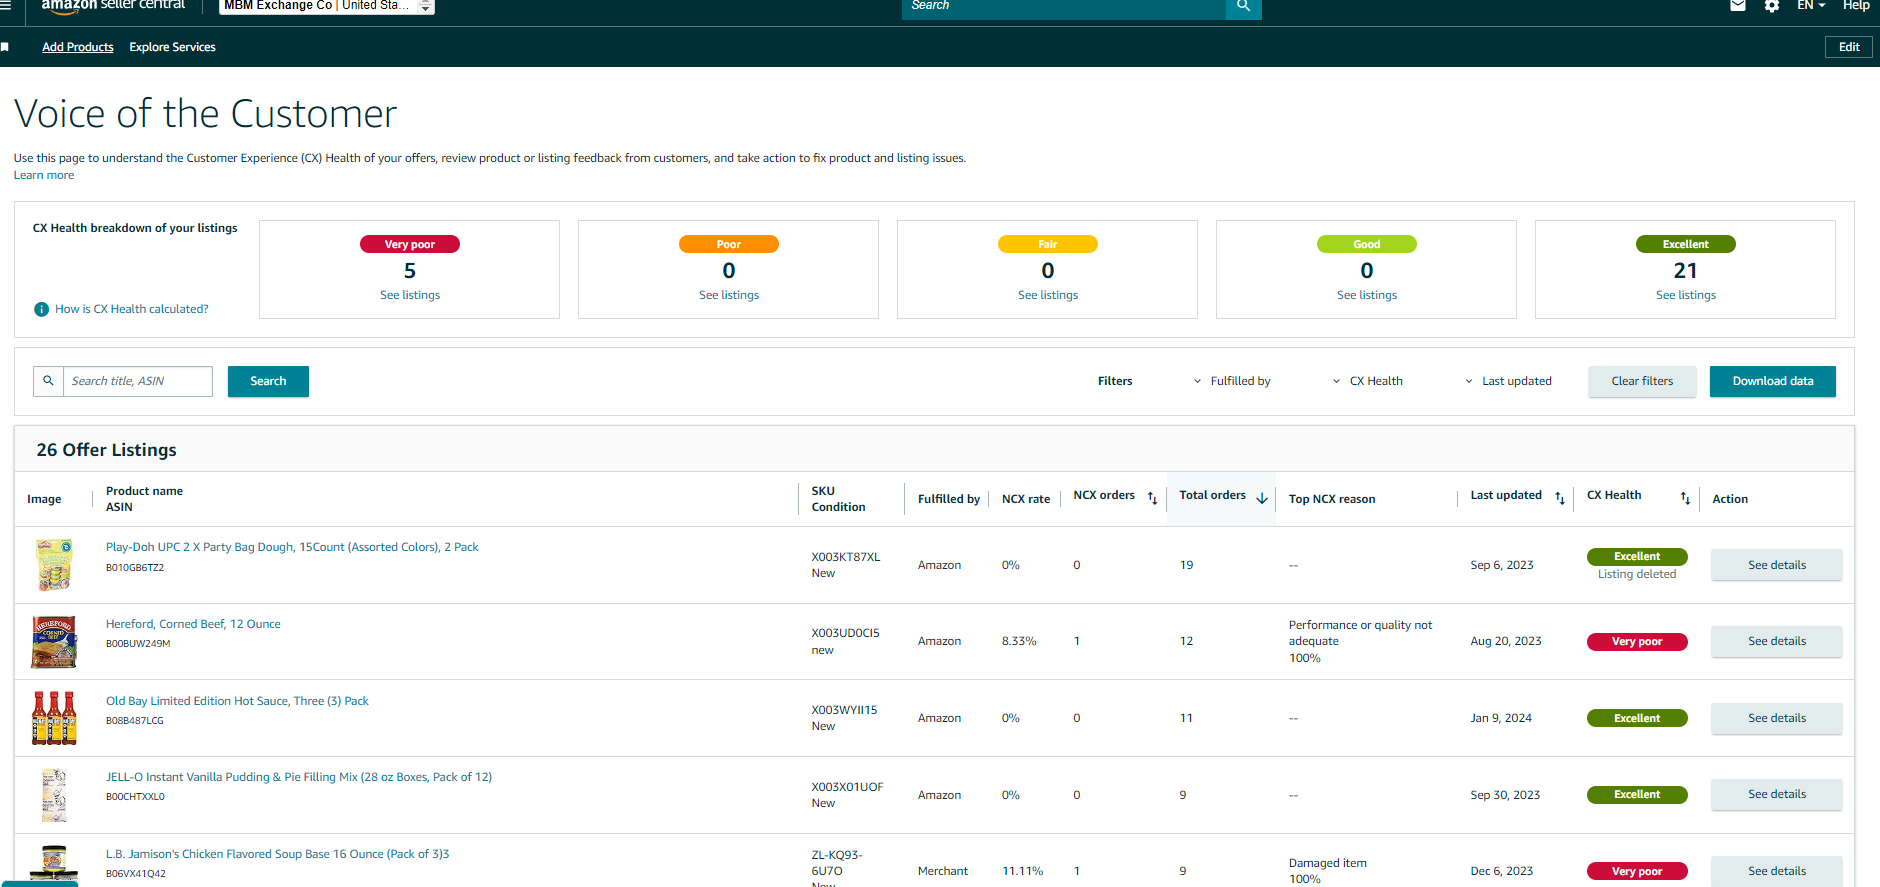Open the MBM Exchange Co account selector
The image size is (1880, 887).
point(327,6)
